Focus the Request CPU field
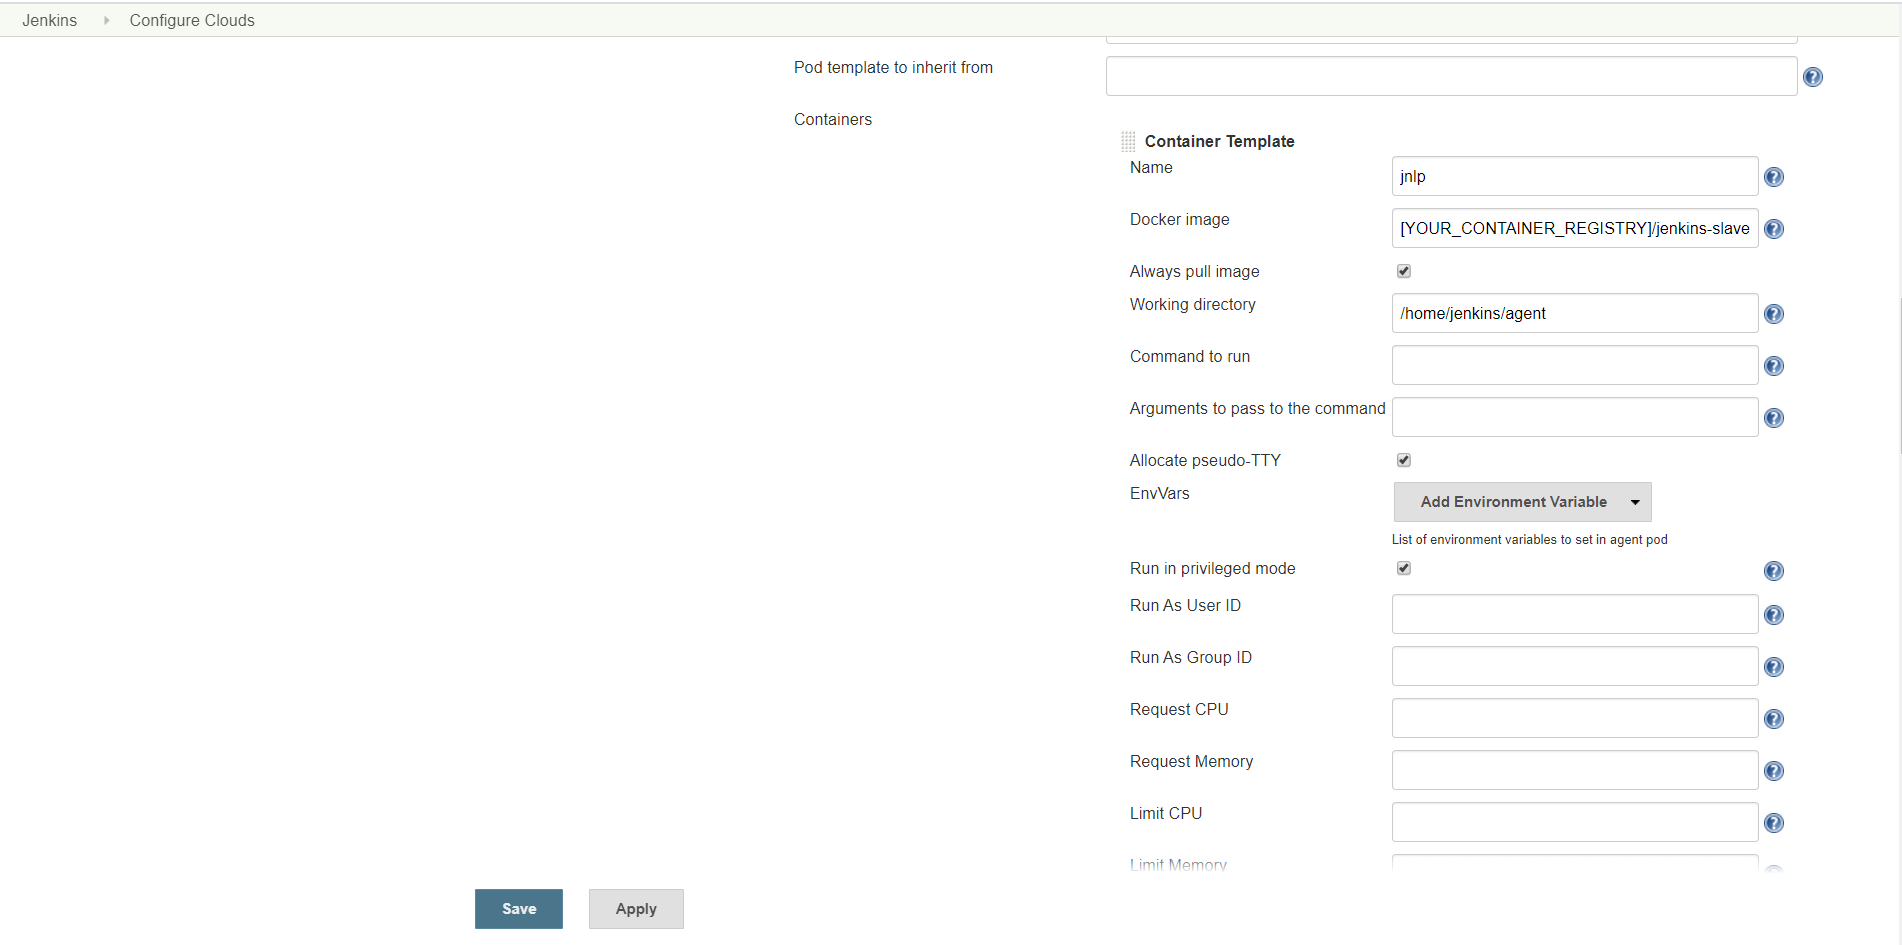The width and height of the screenshot is (1902, 945). 1575,718
